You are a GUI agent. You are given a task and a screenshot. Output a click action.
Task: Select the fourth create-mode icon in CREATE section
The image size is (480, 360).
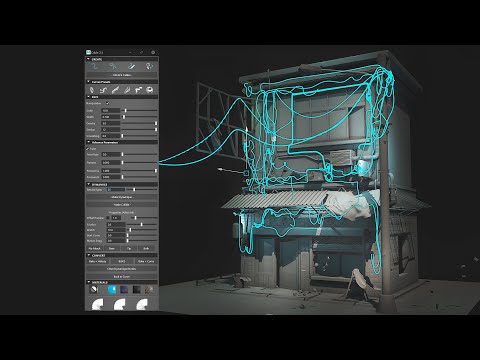click(149, 67)
